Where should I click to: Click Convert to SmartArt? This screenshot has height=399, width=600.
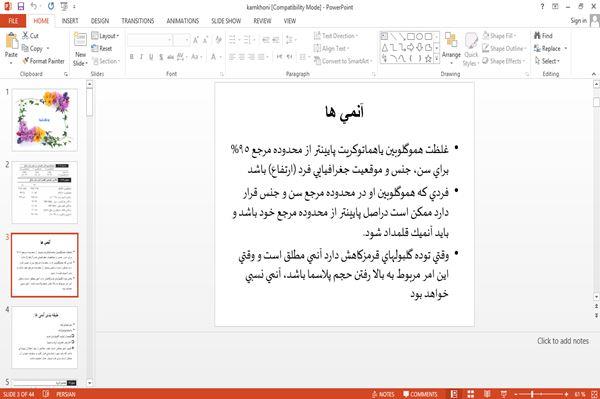[x=343, y=61]
